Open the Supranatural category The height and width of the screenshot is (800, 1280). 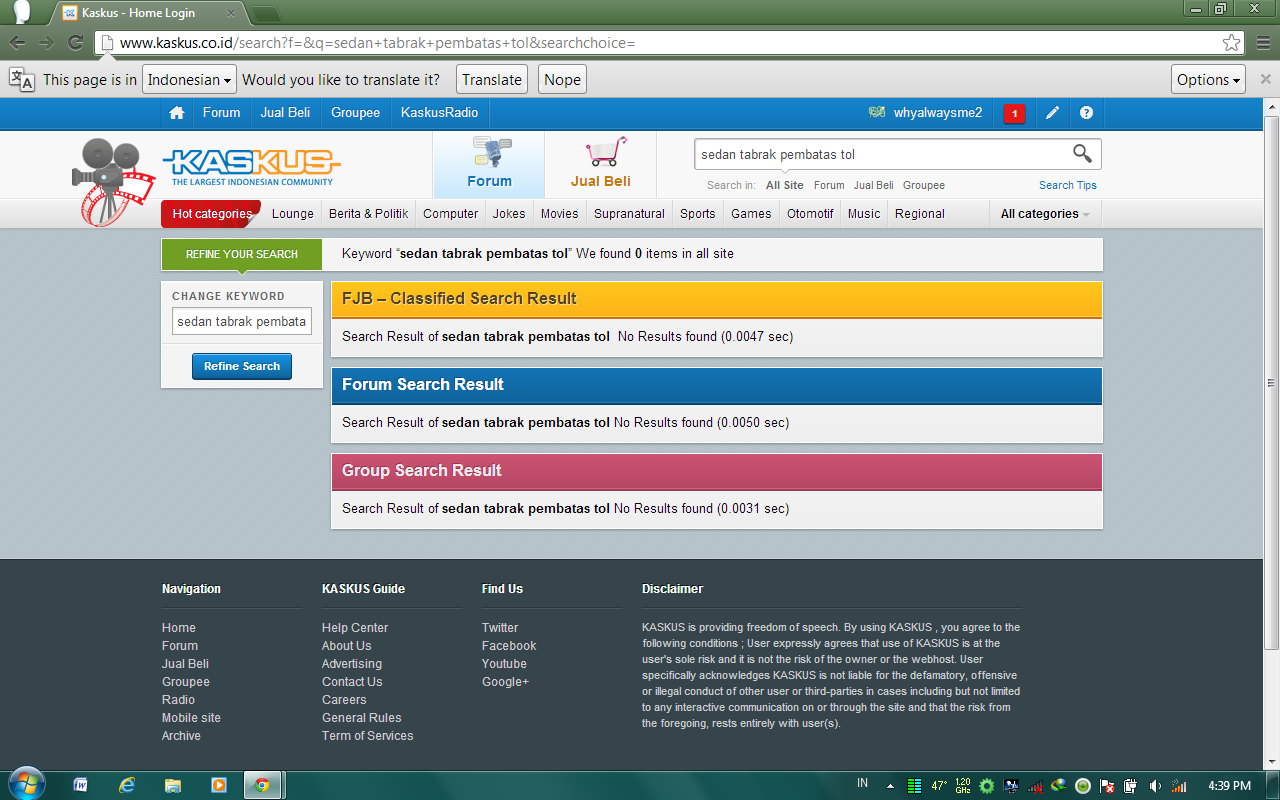(629, 214)
